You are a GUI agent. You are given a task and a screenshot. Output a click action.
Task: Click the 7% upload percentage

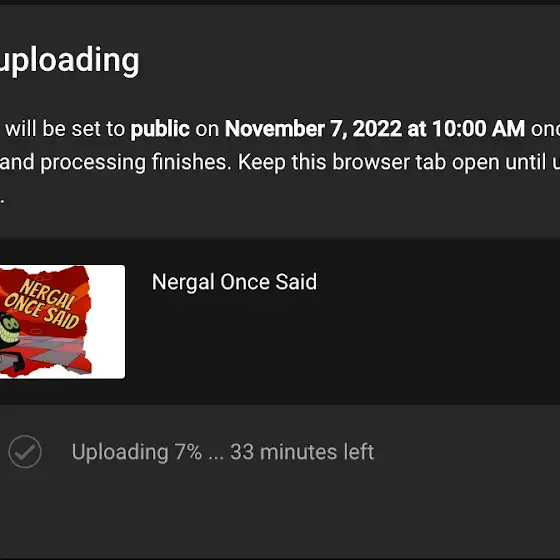pyautogui.click(x=188, y=452)
